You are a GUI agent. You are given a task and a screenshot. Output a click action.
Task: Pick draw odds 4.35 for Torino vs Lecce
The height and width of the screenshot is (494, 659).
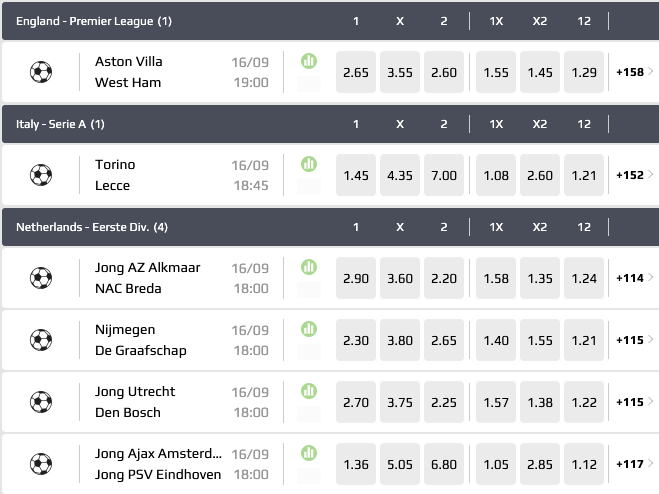(399, 175)
